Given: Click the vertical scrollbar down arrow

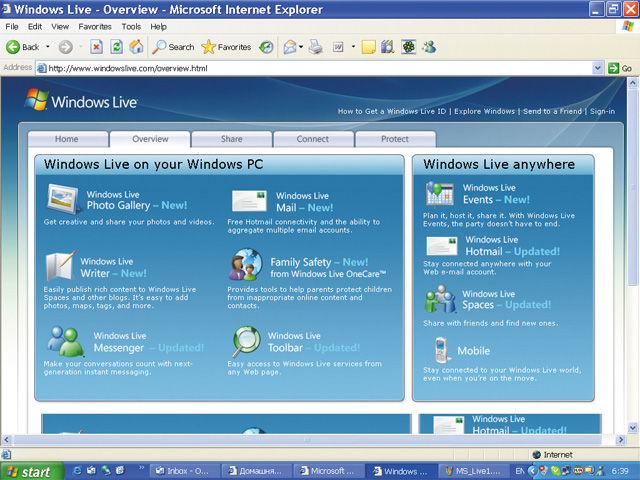Looking at the screenshot, I should click(633, 427).
